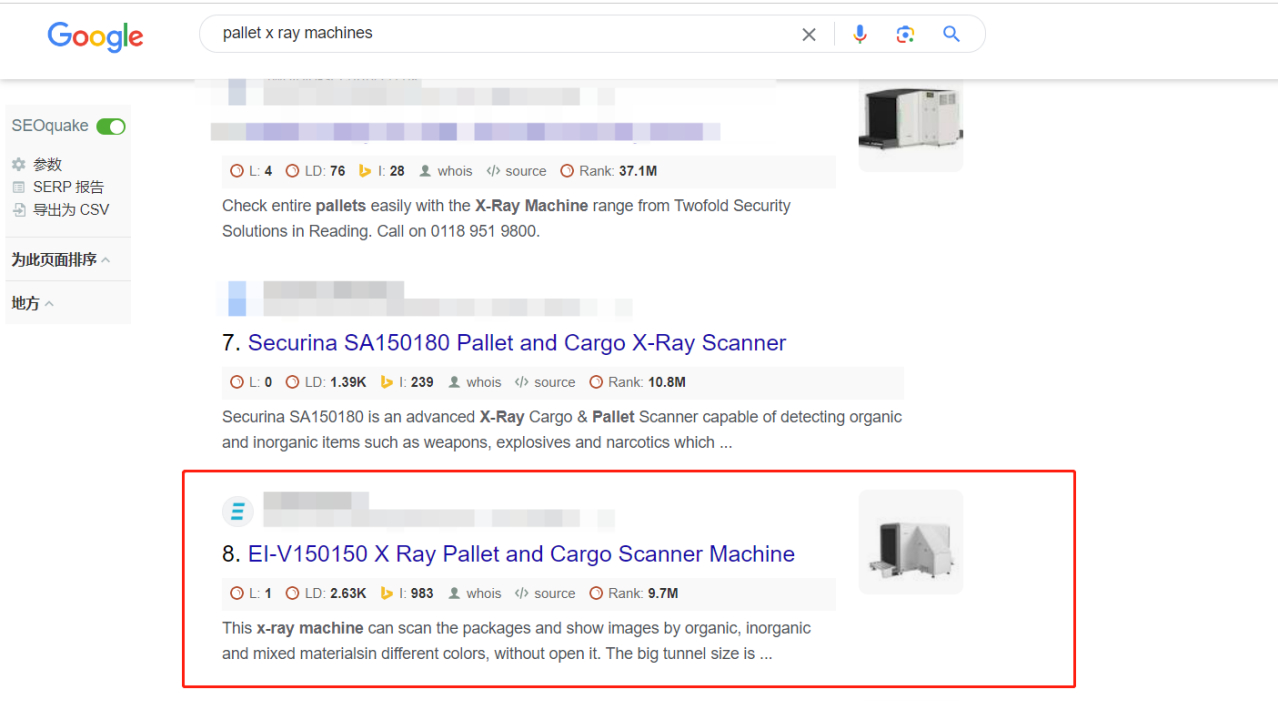Open the SERP 报告 report
Viewport: 1278px width, 701px height.
click(x=67, y=187)
